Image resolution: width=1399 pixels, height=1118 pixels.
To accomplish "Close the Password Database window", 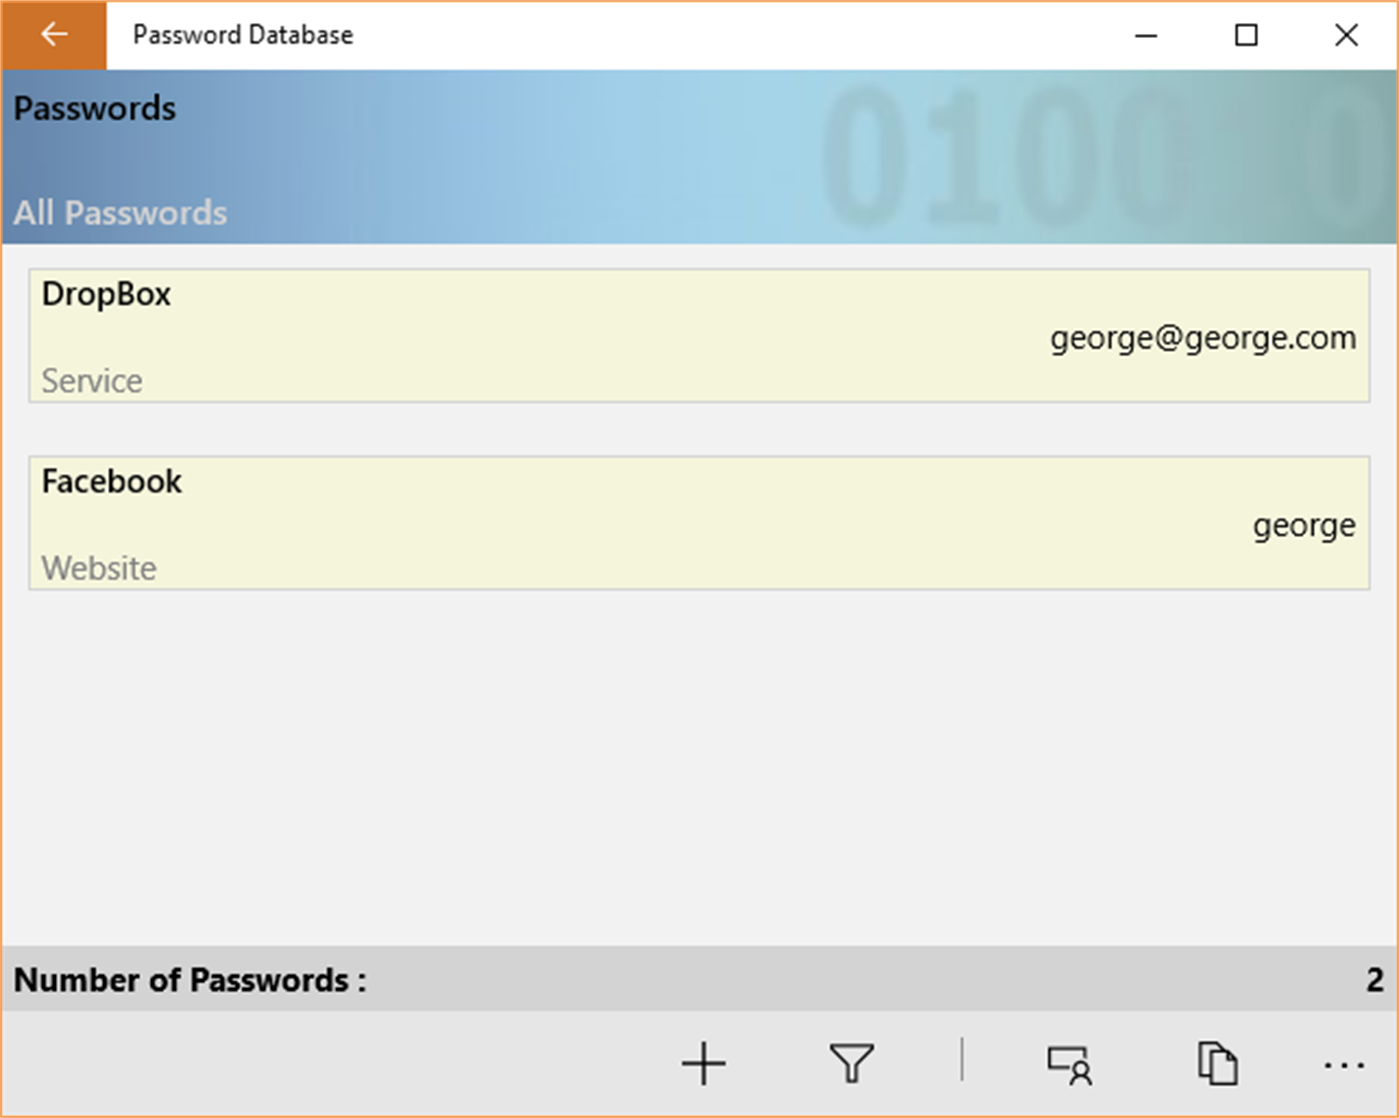I will point(1346,35).
